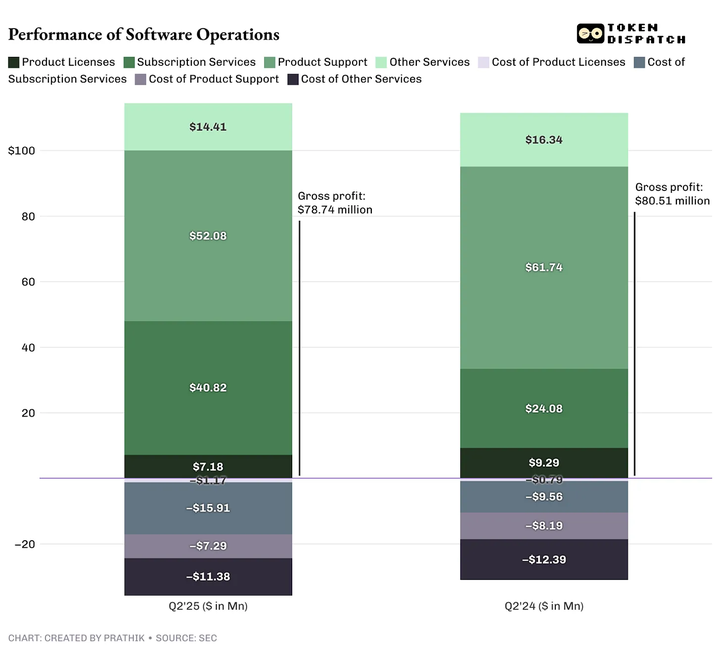Screen dimensions: 720x659
Task: Click the Q2'25 ($ in Mn) axis label
Action: [x=208, y=606]
